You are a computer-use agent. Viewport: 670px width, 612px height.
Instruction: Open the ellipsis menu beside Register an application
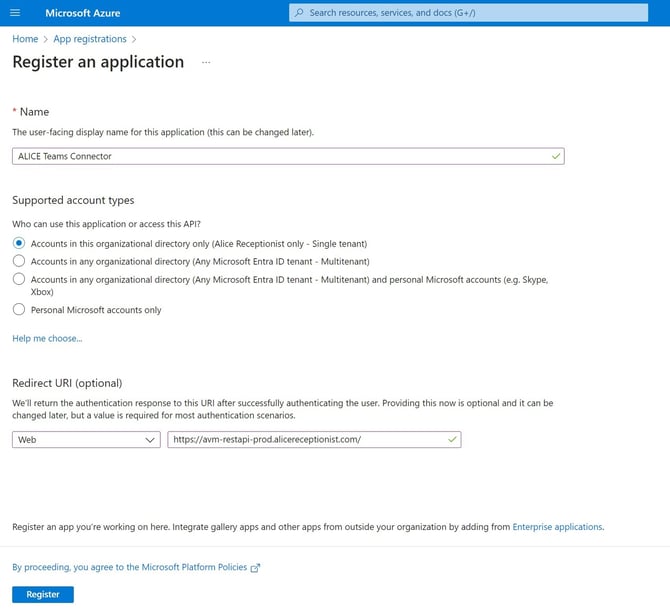pos(206,62)
